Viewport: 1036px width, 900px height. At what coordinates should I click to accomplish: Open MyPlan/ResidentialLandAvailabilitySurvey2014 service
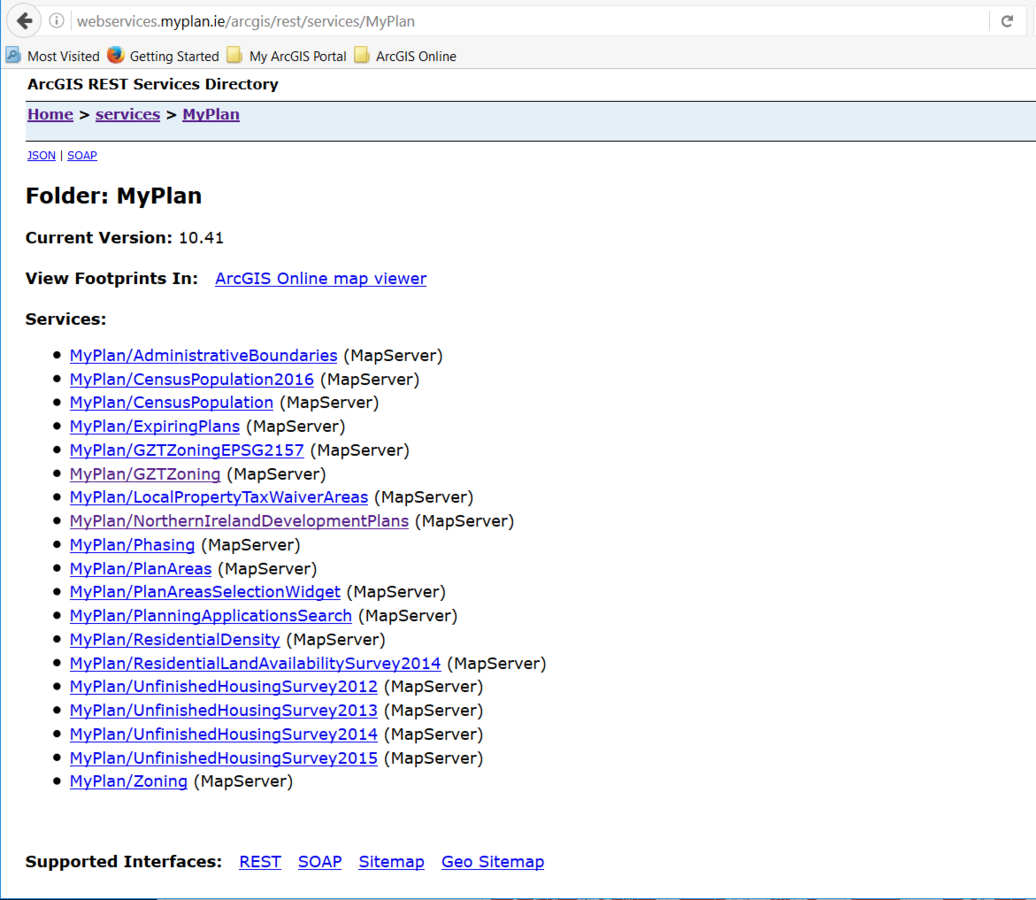pyautogui.click(x=255, y=663)
